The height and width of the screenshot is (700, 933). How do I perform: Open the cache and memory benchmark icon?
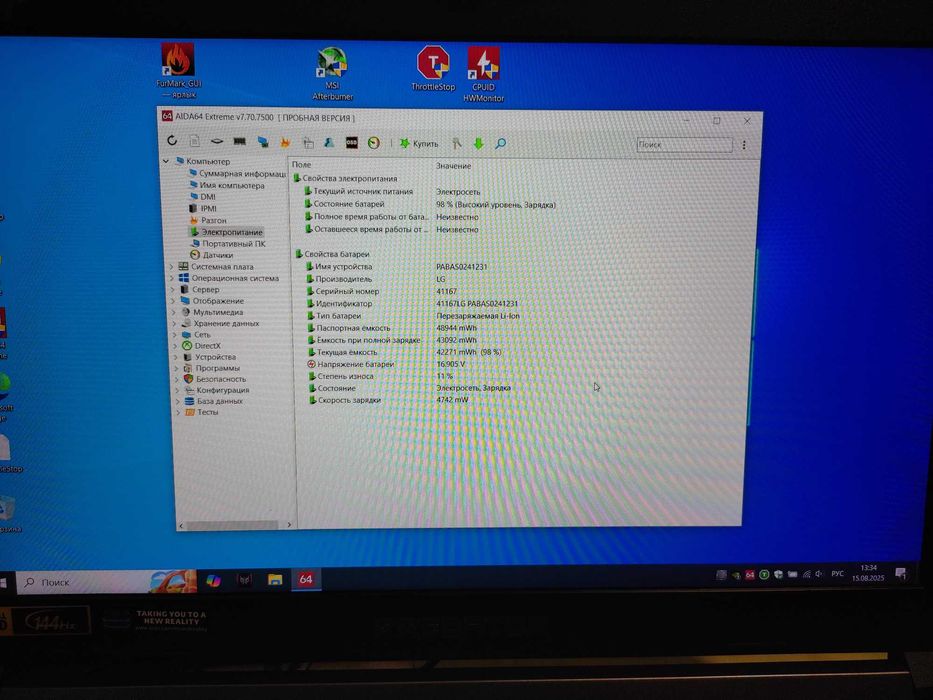tap(240, 142)
